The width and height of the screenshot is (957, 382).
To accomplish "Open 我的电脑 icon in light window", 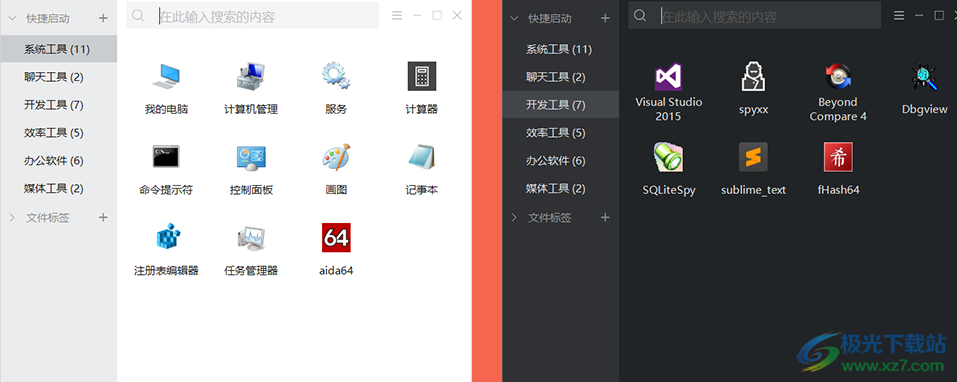I will [x=166, y=76].
